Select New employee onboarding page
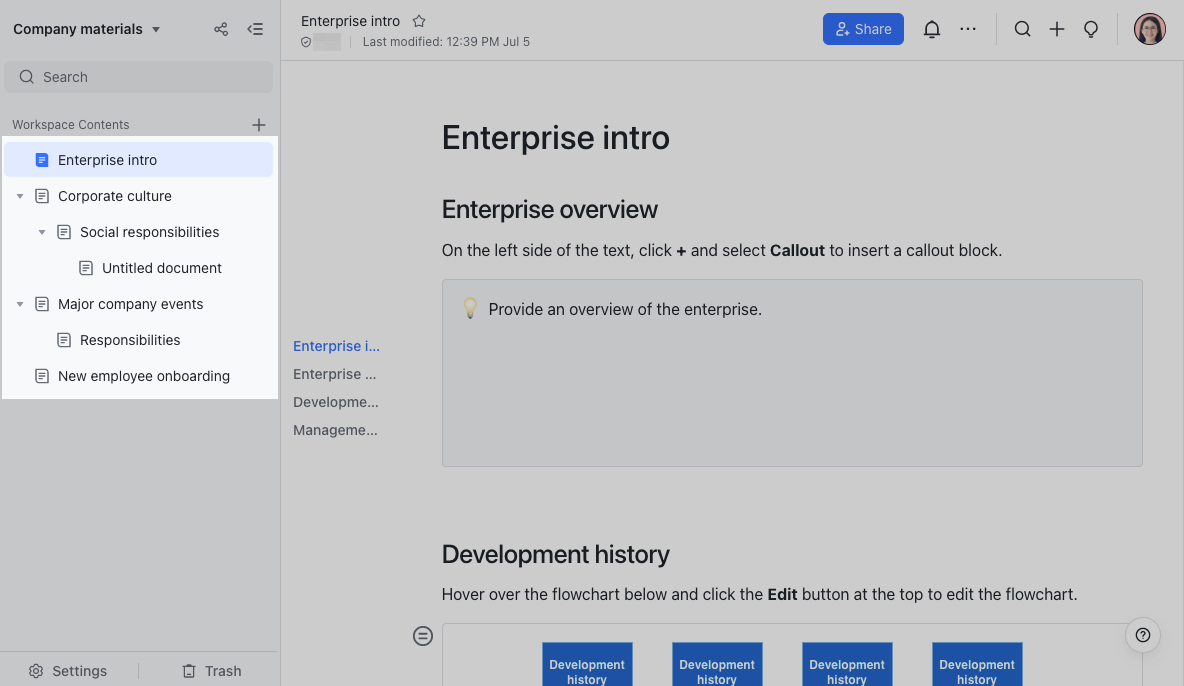This screenshot has height=686, width=1184. coord(144,376)
